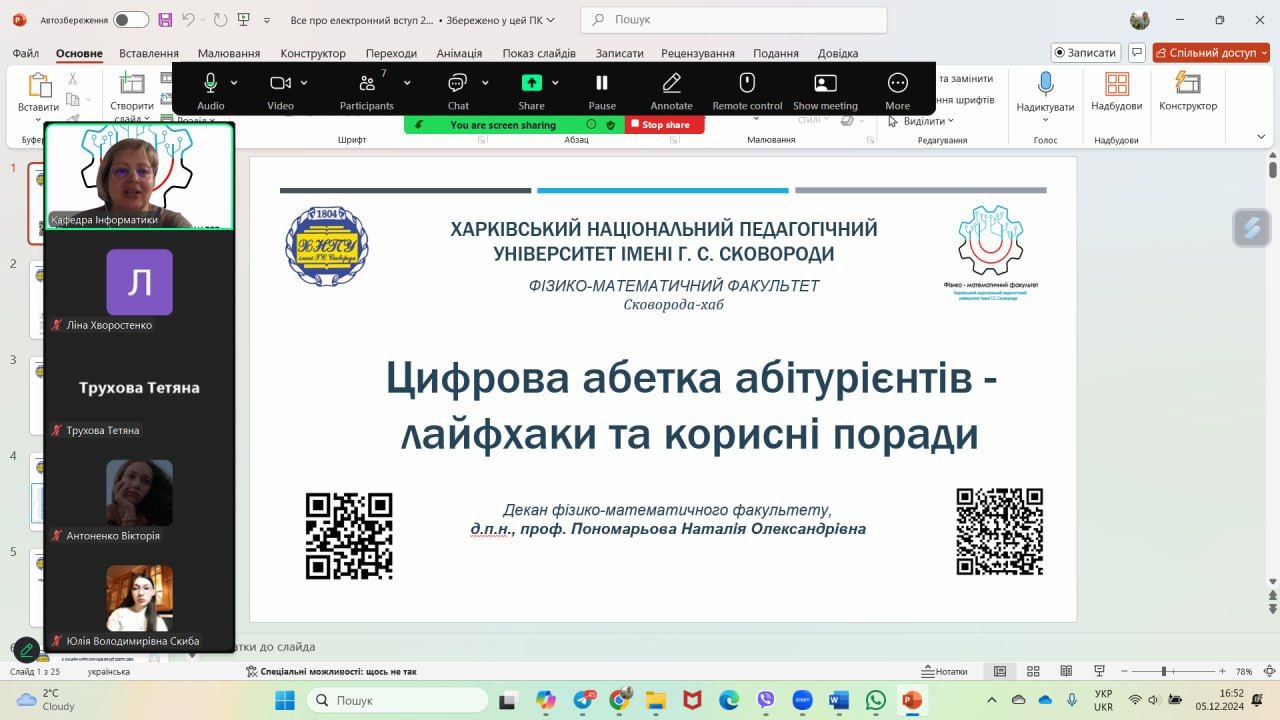The image size is (1280, 720).
Task: Click the weather widget 2°C Cloudy
Action: click(46, 699)
